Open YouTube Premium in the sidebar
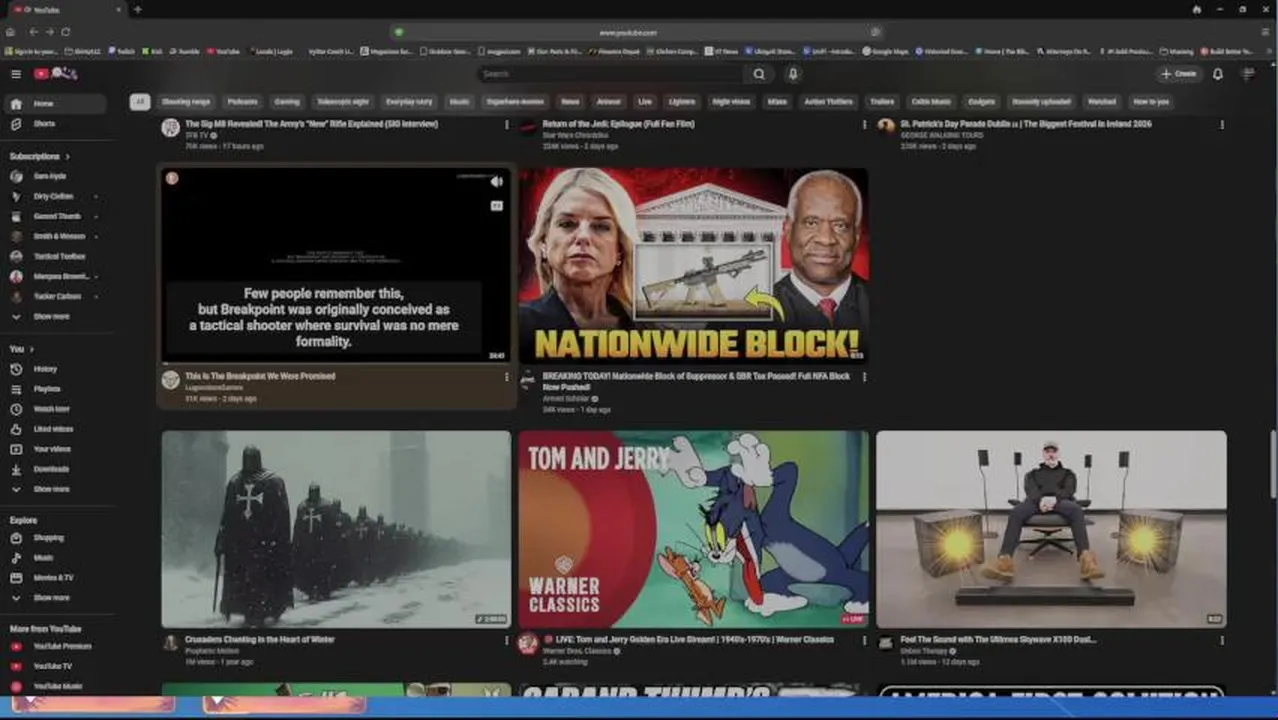 coord(54,646)
